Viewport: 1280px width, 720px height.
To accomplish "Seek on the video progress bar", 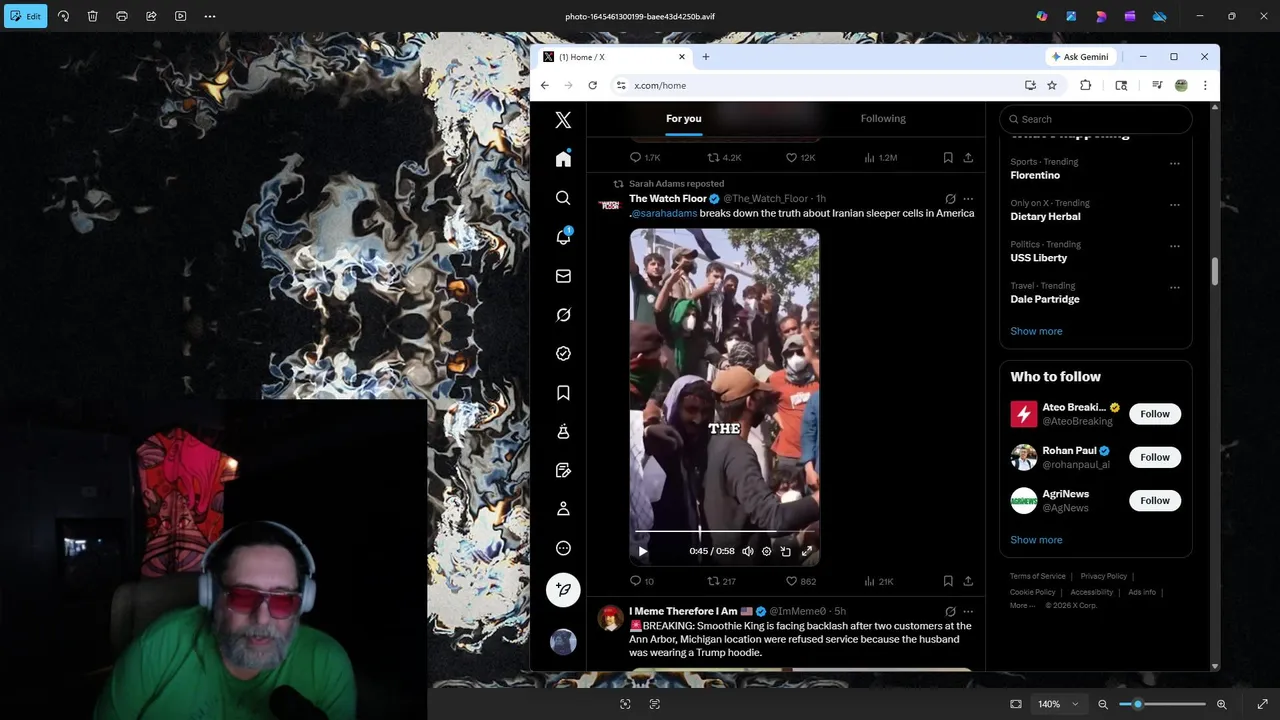I will (724, 531).
